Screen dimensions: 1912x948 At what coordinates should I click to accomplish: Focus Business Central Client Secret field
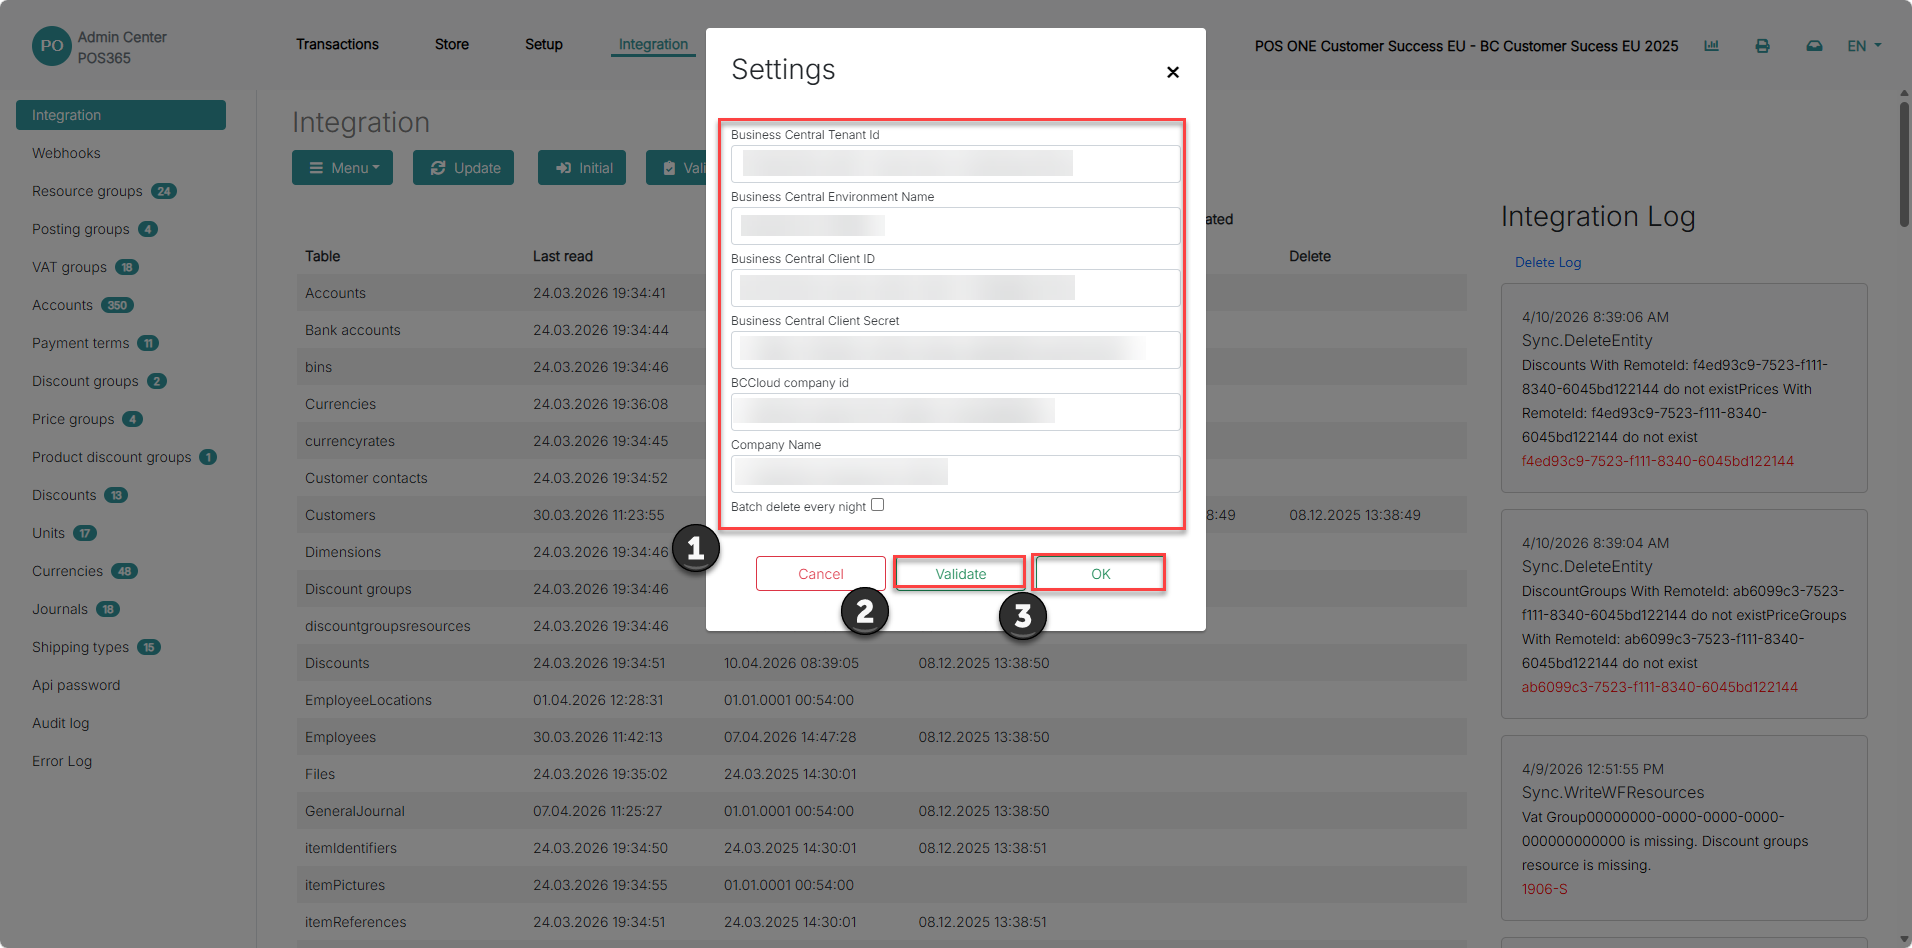point(956,350)
